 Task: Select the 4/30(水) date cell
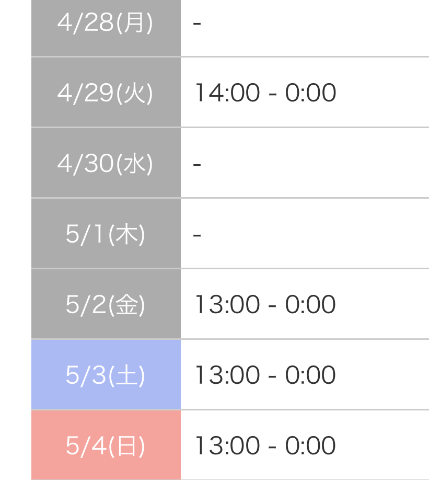point(106,163)
